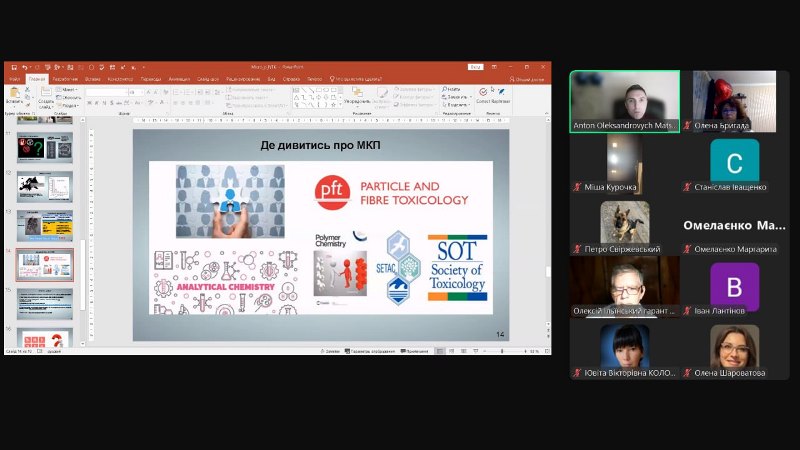Select slide 12 thumbnail with Europe map
The height and width of the screenshot is (450, 800).
pos(44,187)
